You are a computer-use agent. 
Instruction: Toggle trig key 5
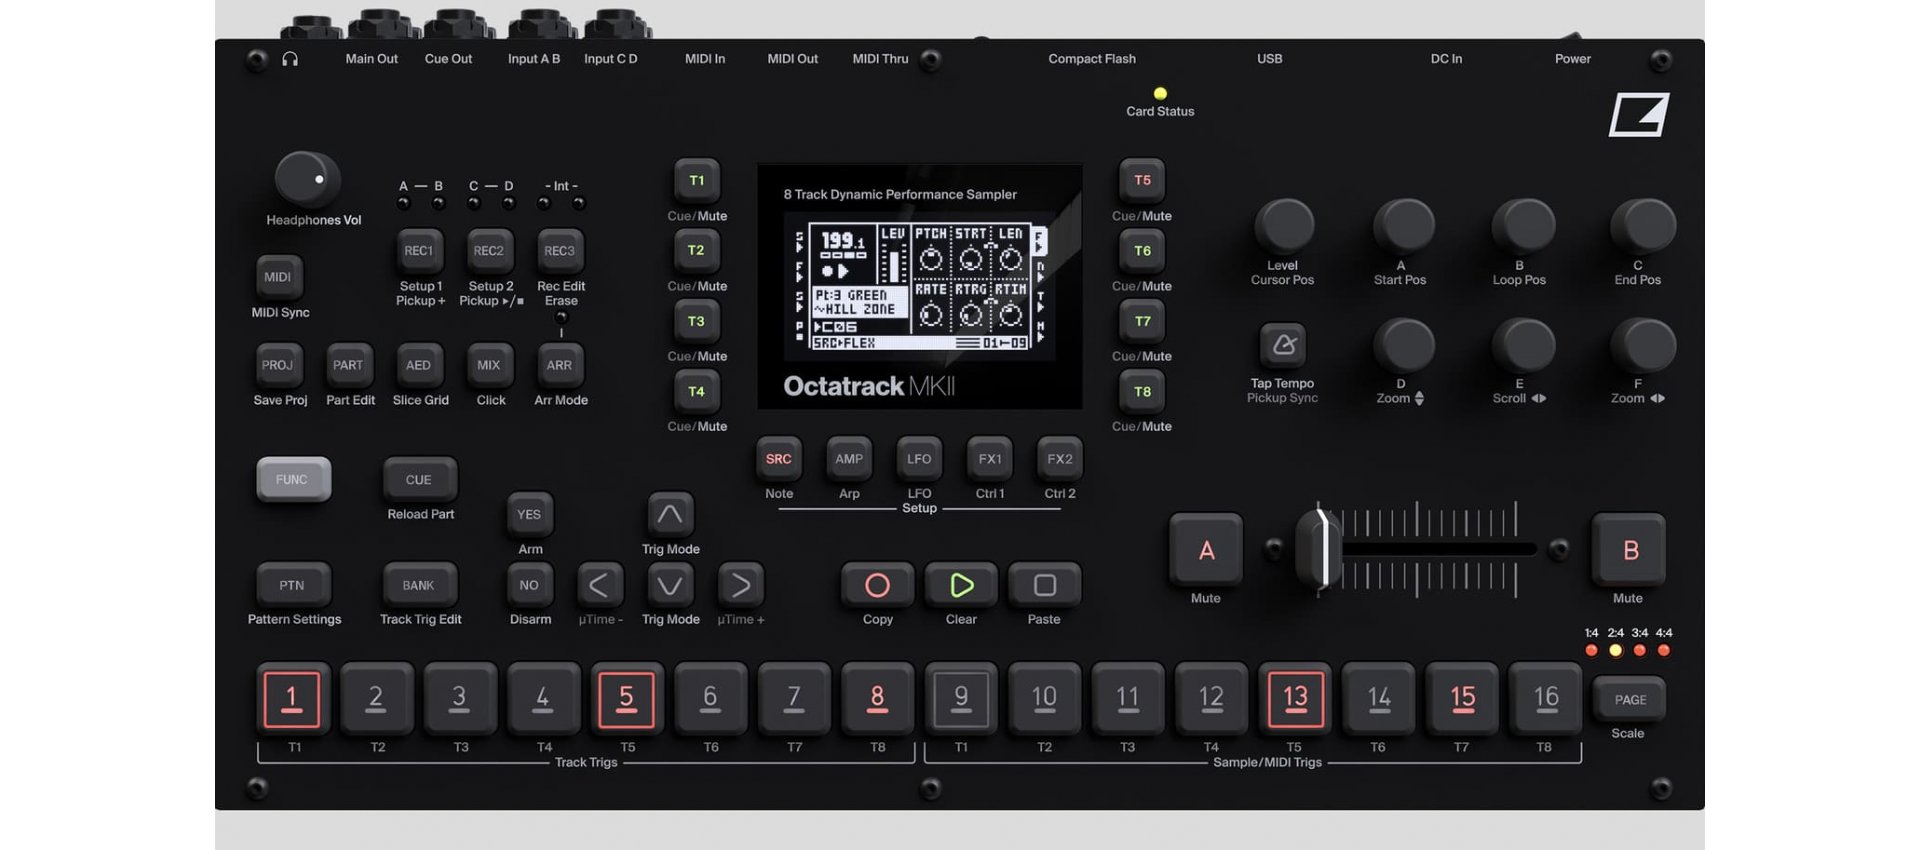click(x=626, y=698)
